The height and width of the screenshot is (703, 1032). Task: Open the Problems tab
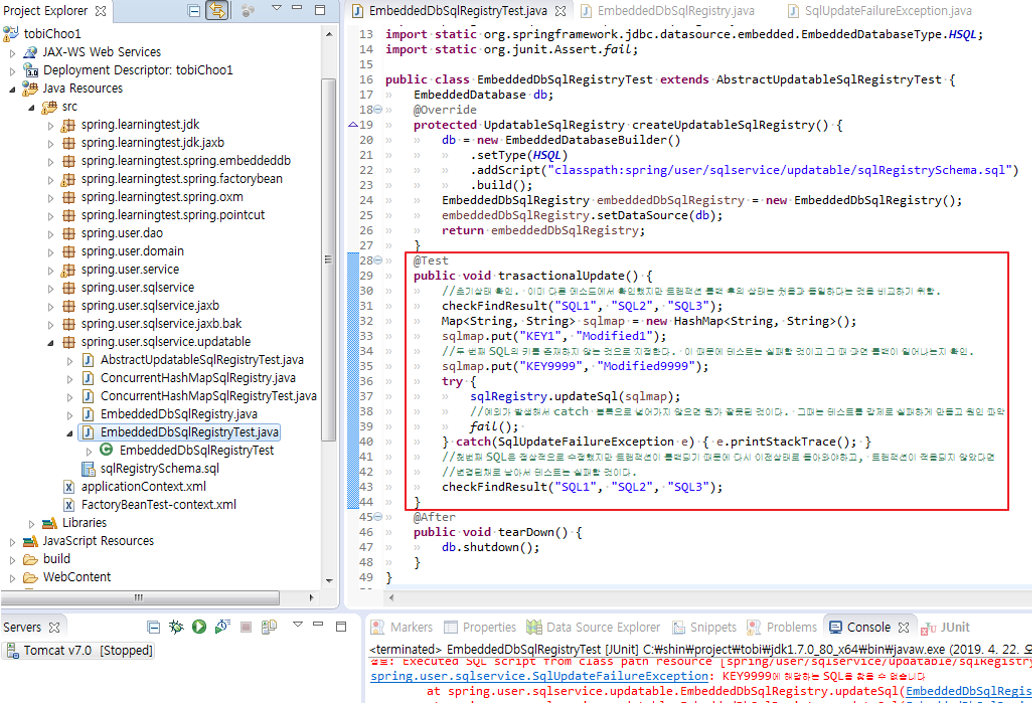(x=782, y=627)
